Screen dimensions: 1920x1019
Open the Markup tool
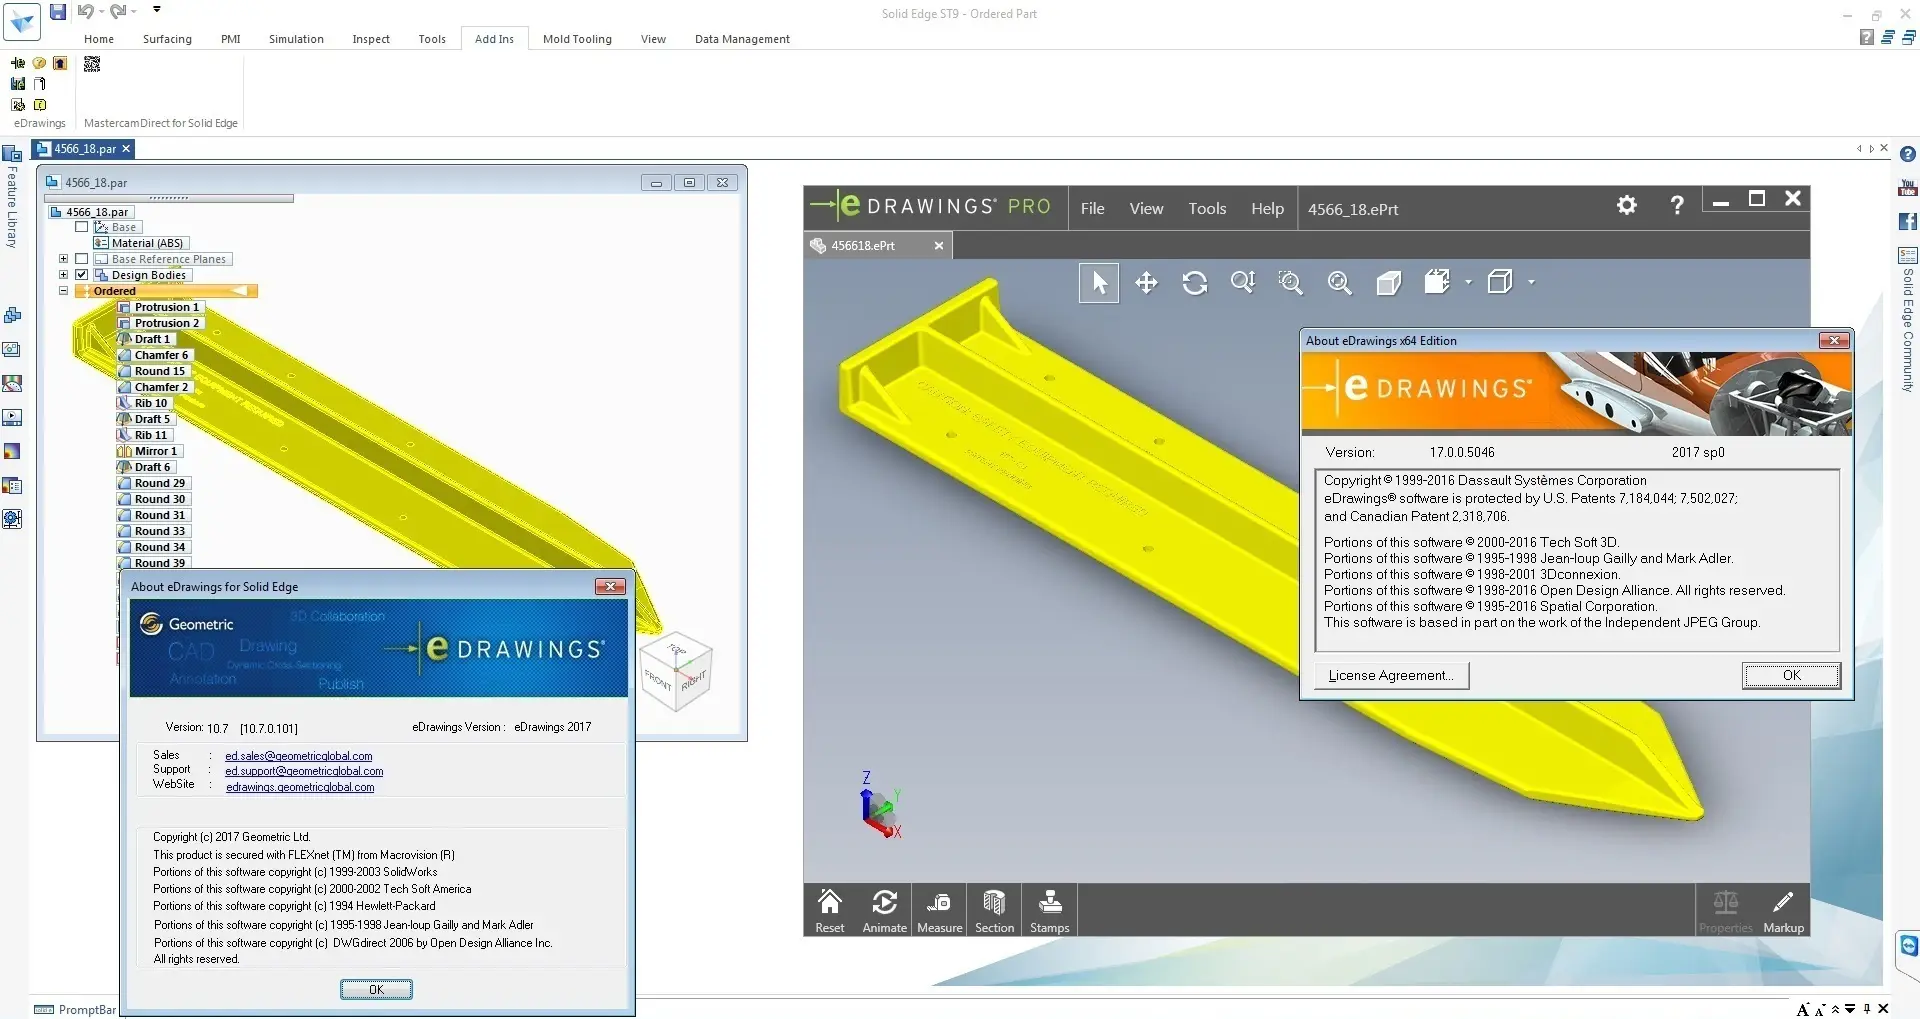1783,910
